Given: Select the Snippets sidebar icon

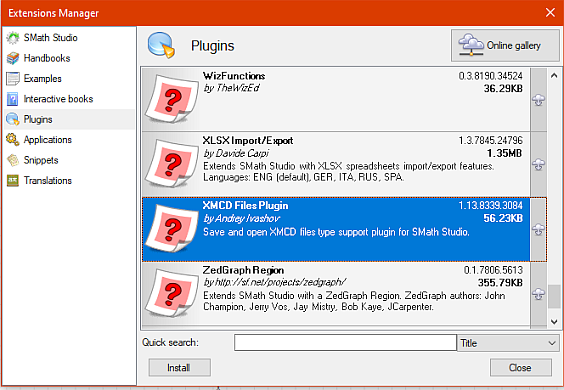Looking at the screenshot, I should (13, 160).
